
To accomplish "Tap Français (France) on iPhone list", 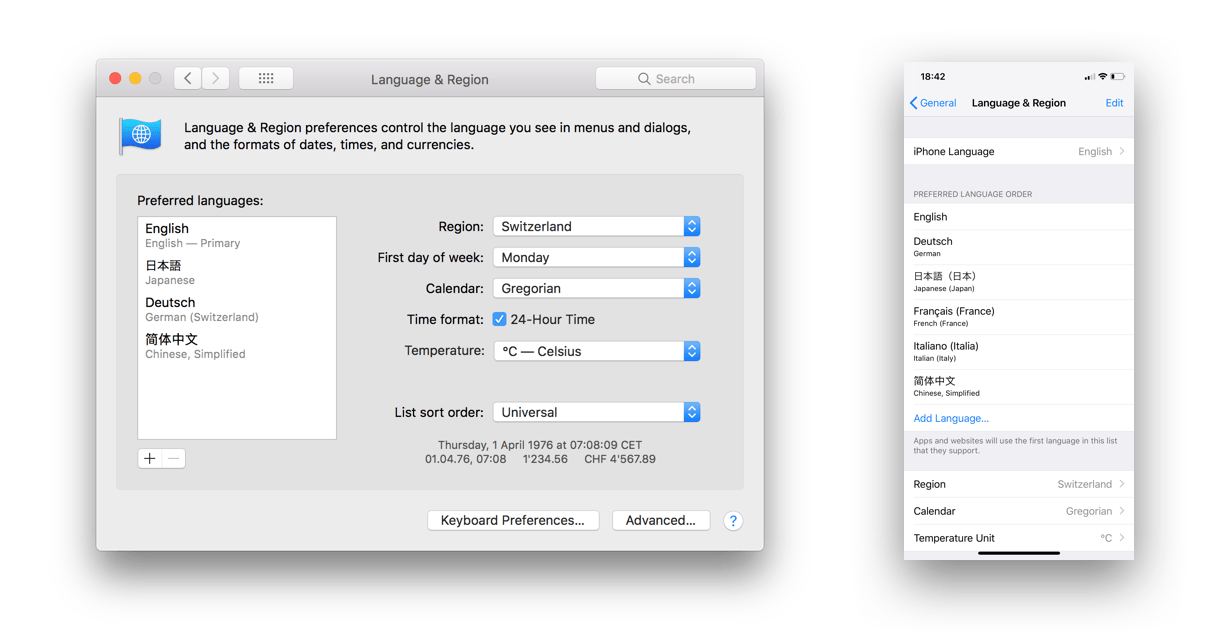I will point(1019,317).
